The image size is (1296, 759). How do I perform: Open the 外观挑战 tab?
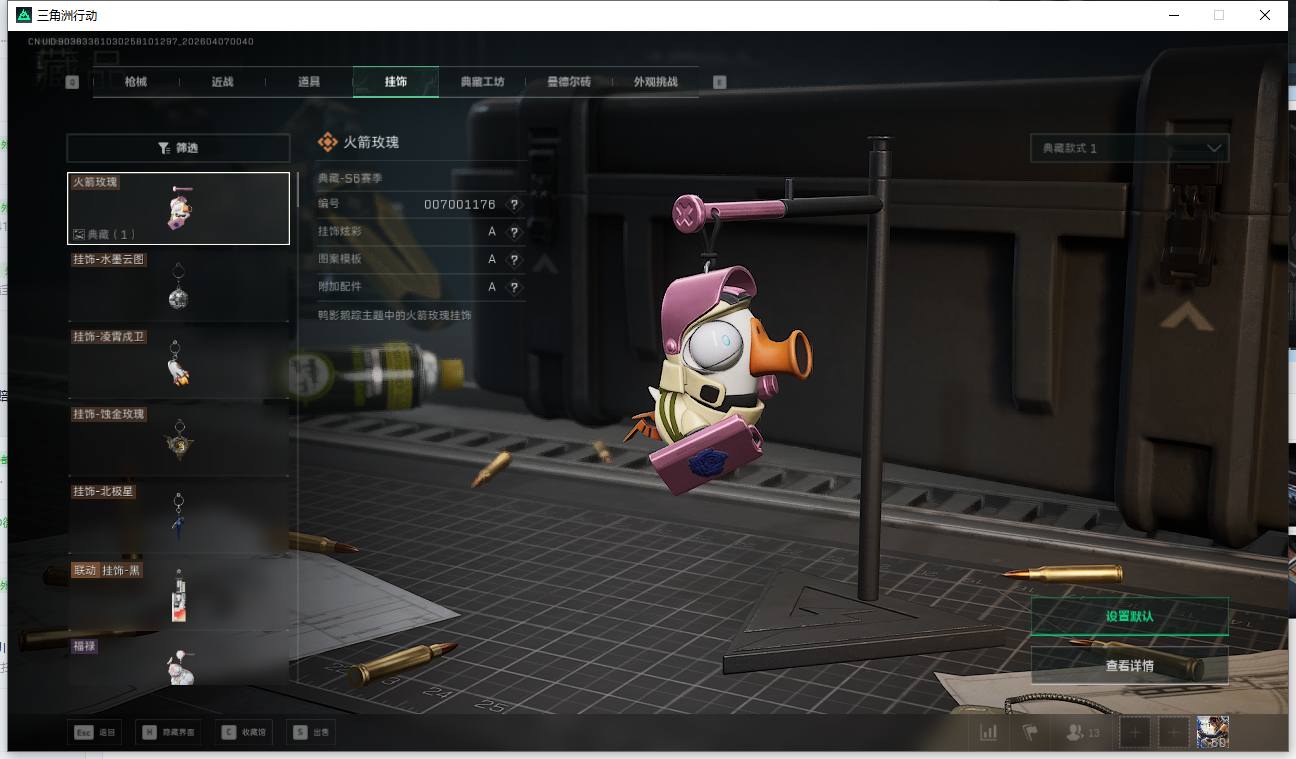[656, 82]
